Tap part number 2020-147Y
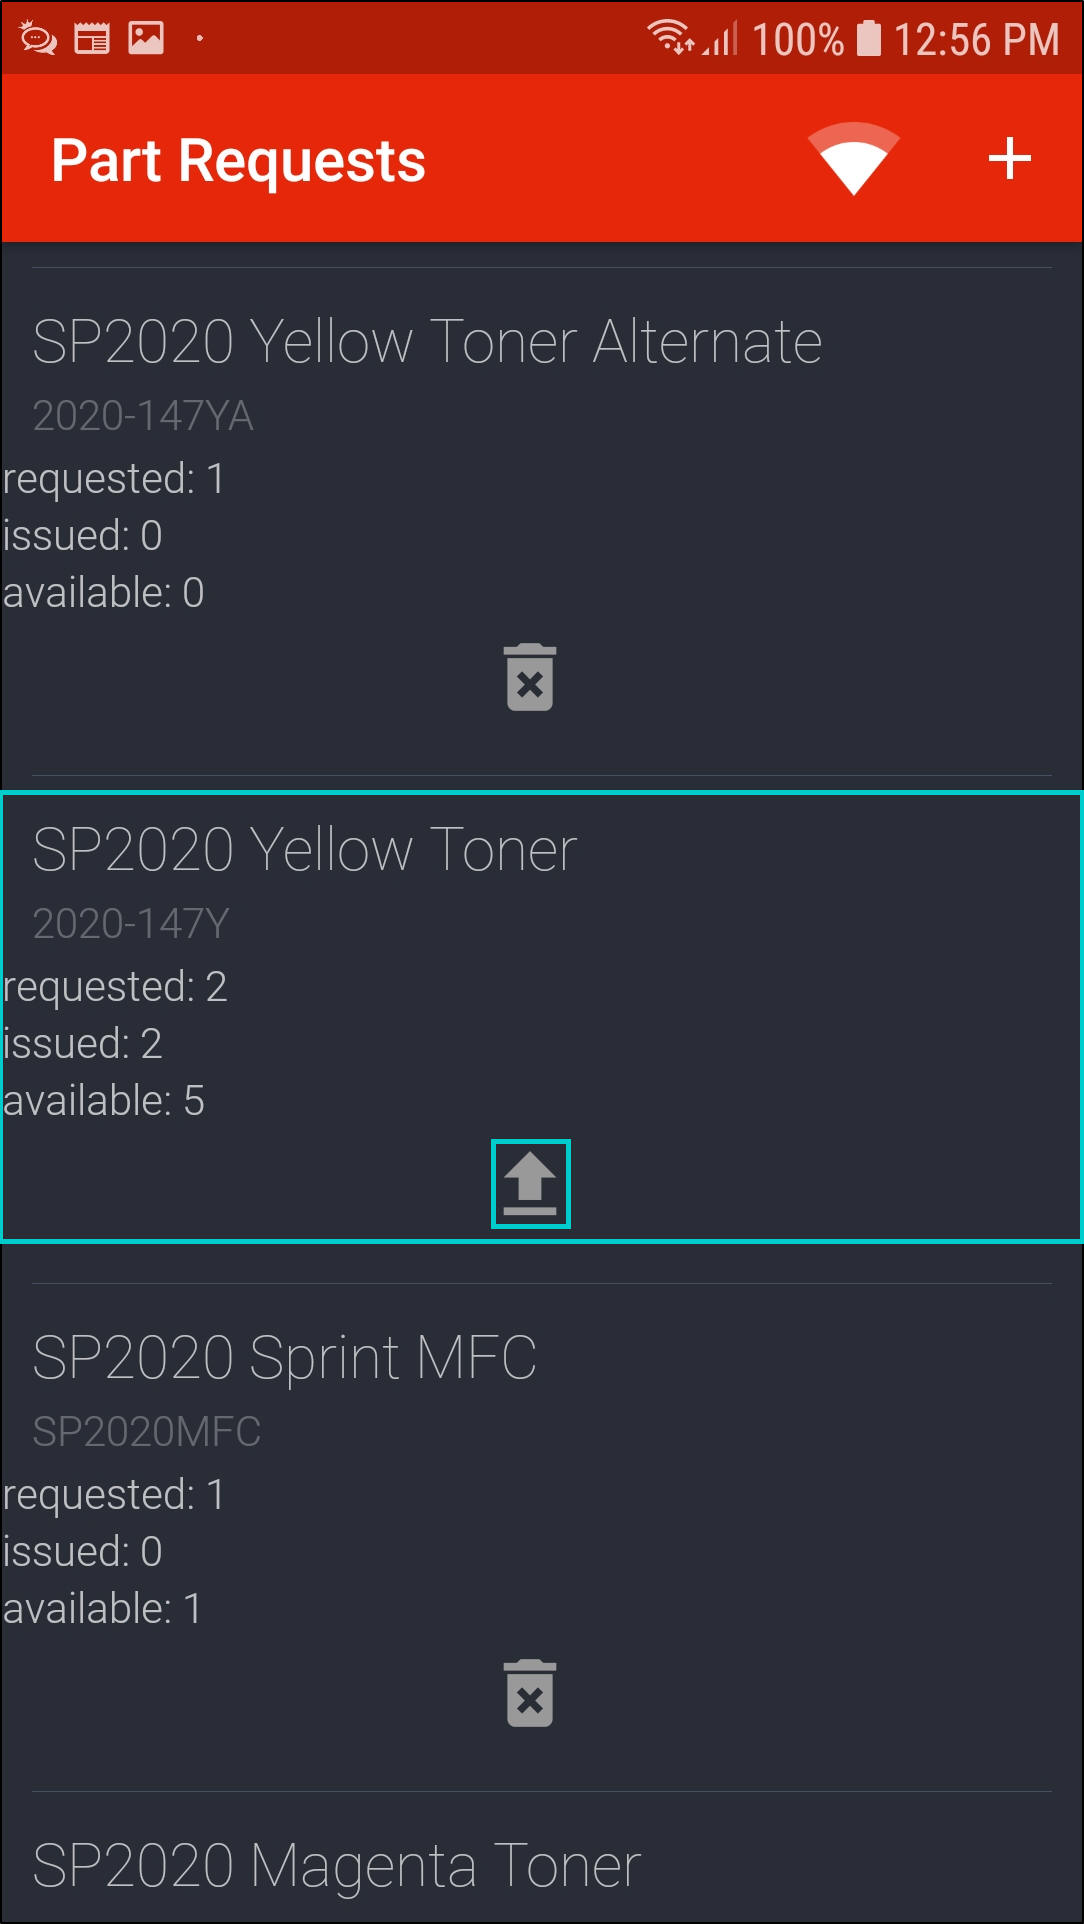1084x1924 pixels. [131, 924]
